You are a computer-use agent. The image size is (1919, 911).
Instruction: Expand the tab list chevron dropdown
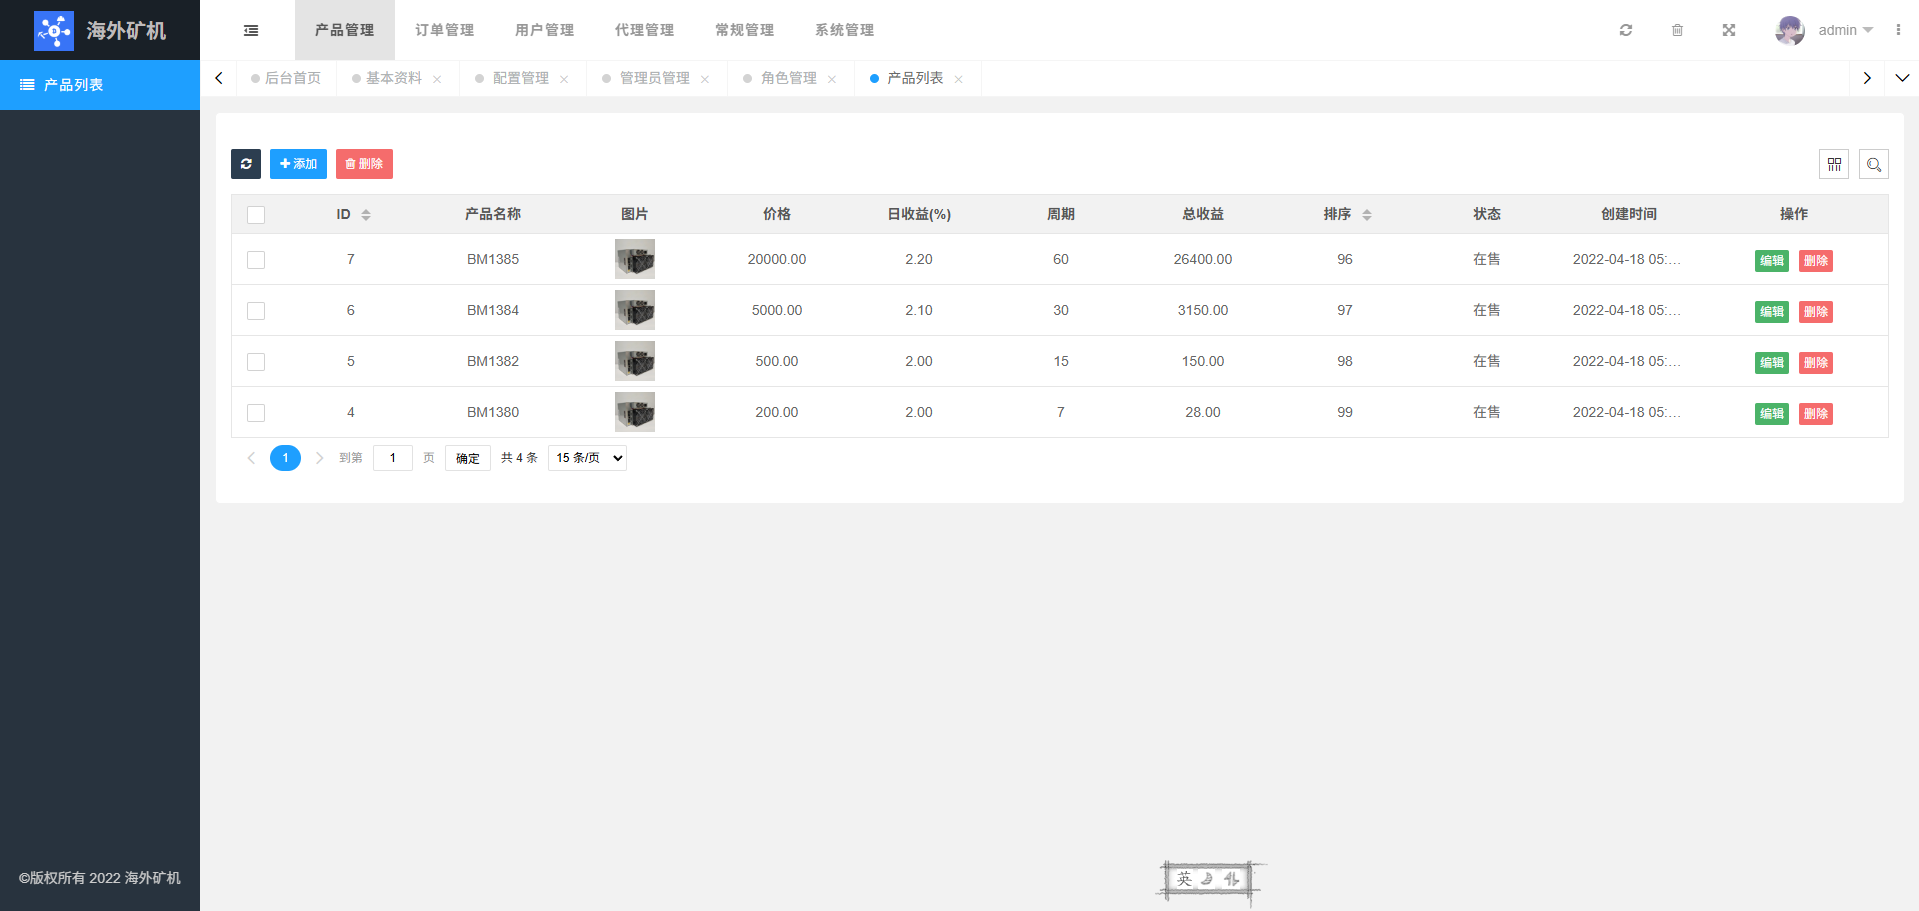[x=1902, y=78]
